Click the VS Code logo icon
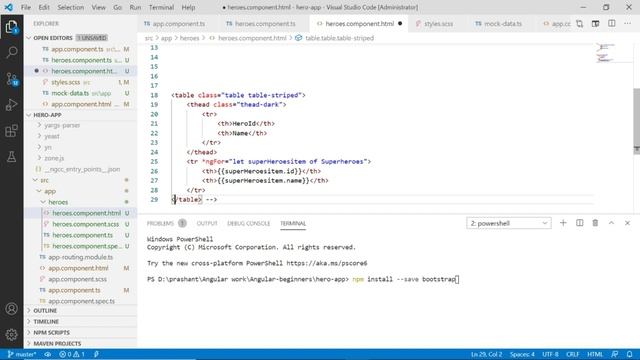640x360 pixels. point(9,7)
